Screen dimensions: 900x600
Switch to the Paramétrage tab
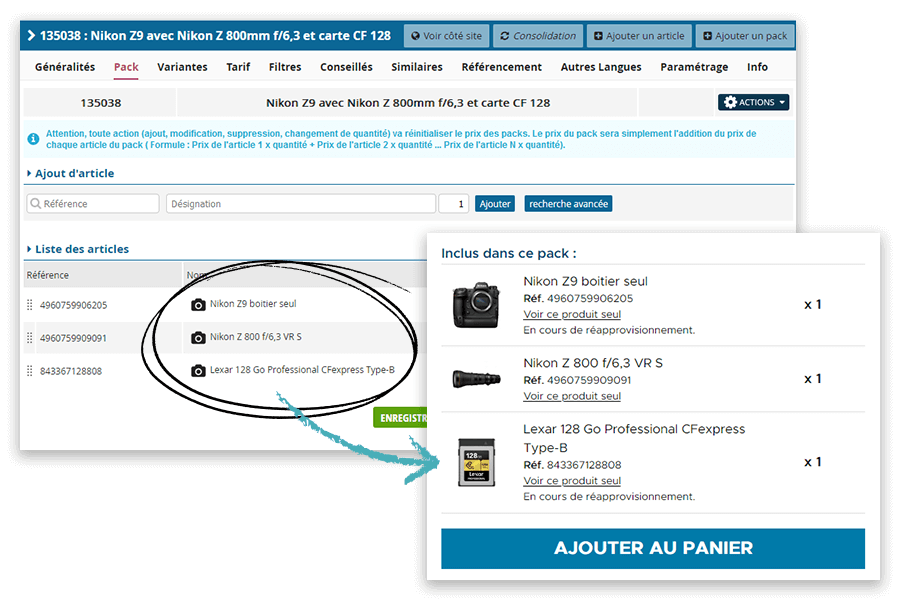[x=694, y=67]
